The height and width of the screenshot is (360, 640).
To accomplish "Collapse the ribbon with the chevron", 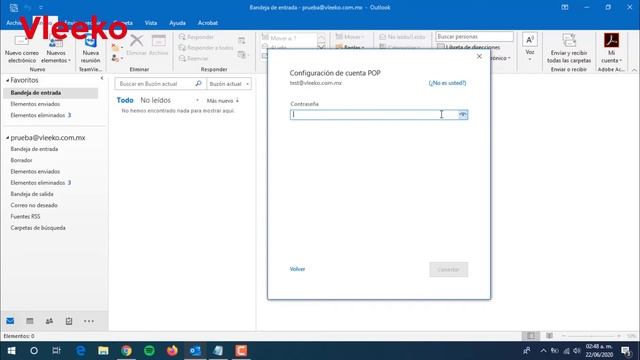I will [x=634, y=70].
